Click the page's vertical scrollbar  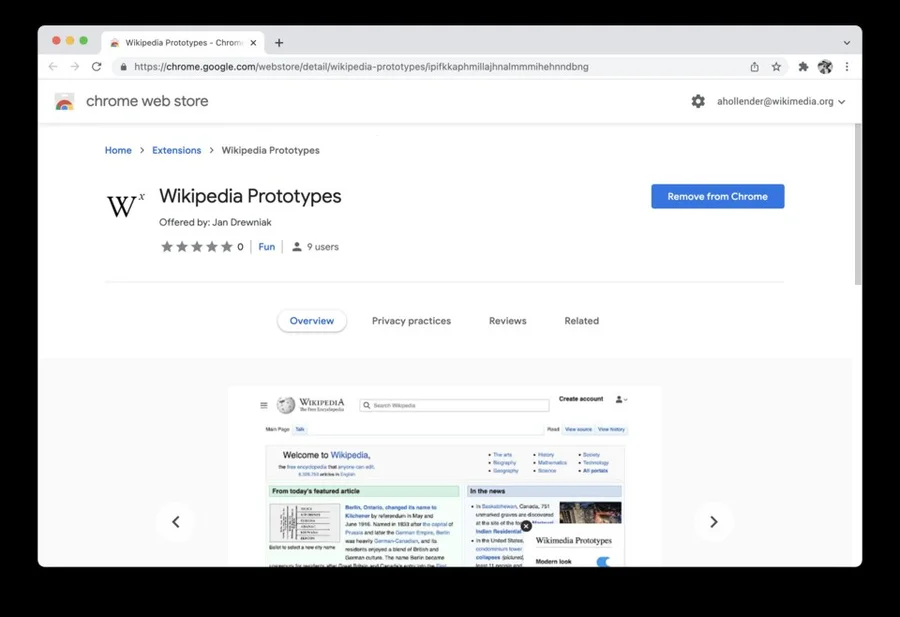[x=858, y=204]
